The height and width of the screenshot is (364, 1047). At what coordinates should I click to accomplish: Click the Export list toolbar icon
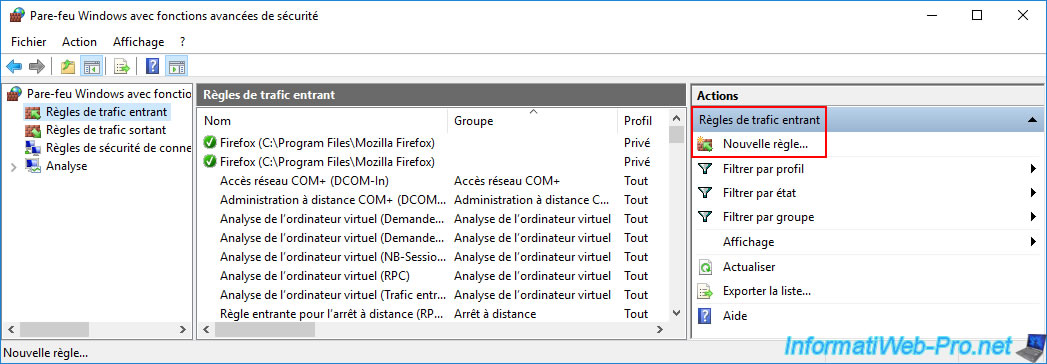[x=121, y=66]
